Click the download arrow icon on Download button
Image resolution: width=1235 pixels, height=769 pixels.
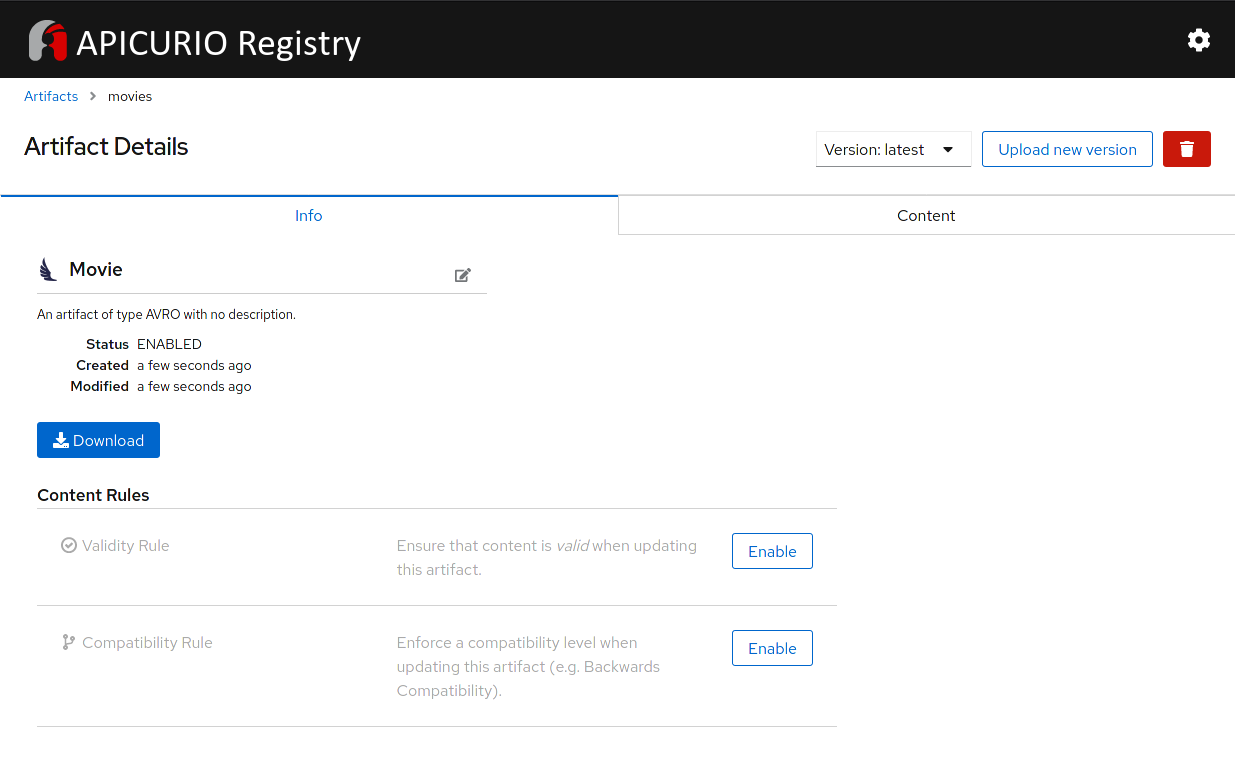click(x=61, y=439)
